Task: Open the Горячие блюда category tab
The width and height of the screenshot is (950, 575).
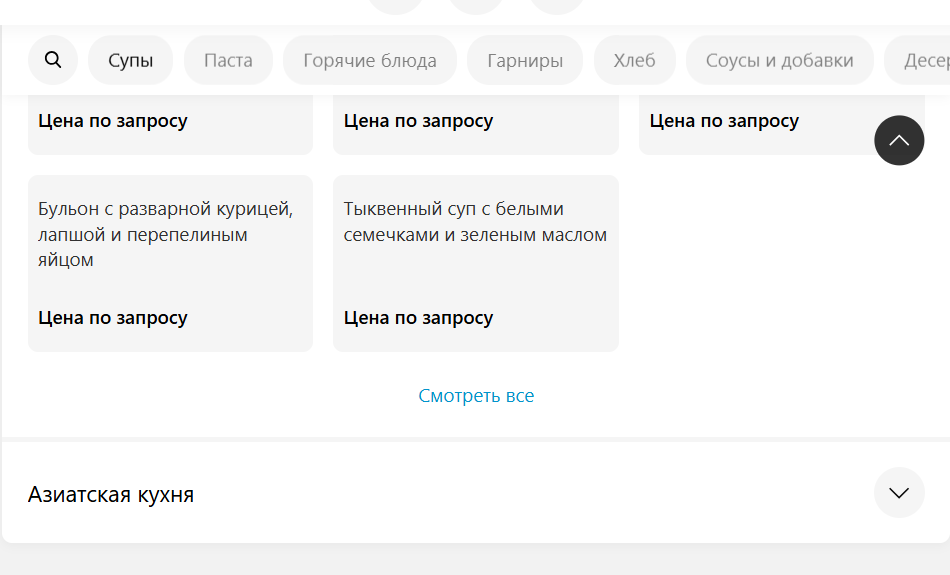Action: pyautogui.click(x=370, y=60)
